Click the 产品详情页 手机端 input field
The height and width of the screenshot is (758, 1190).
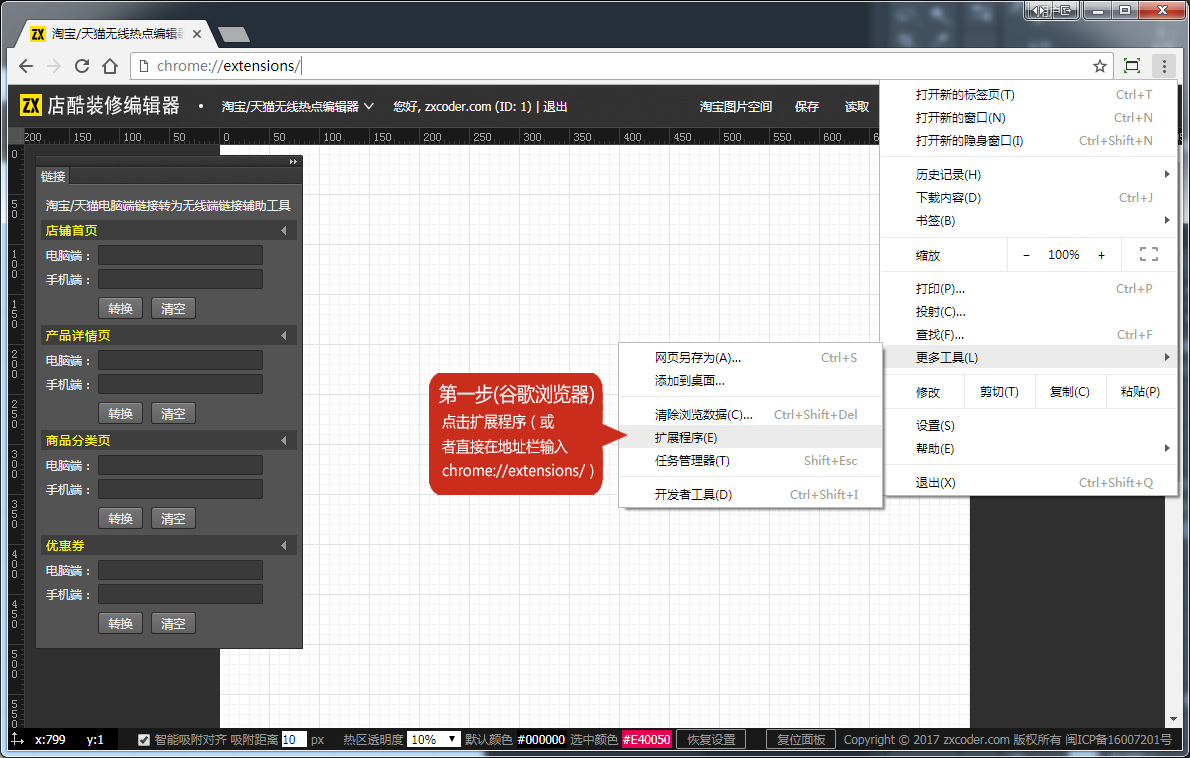(x=181, y=384)
